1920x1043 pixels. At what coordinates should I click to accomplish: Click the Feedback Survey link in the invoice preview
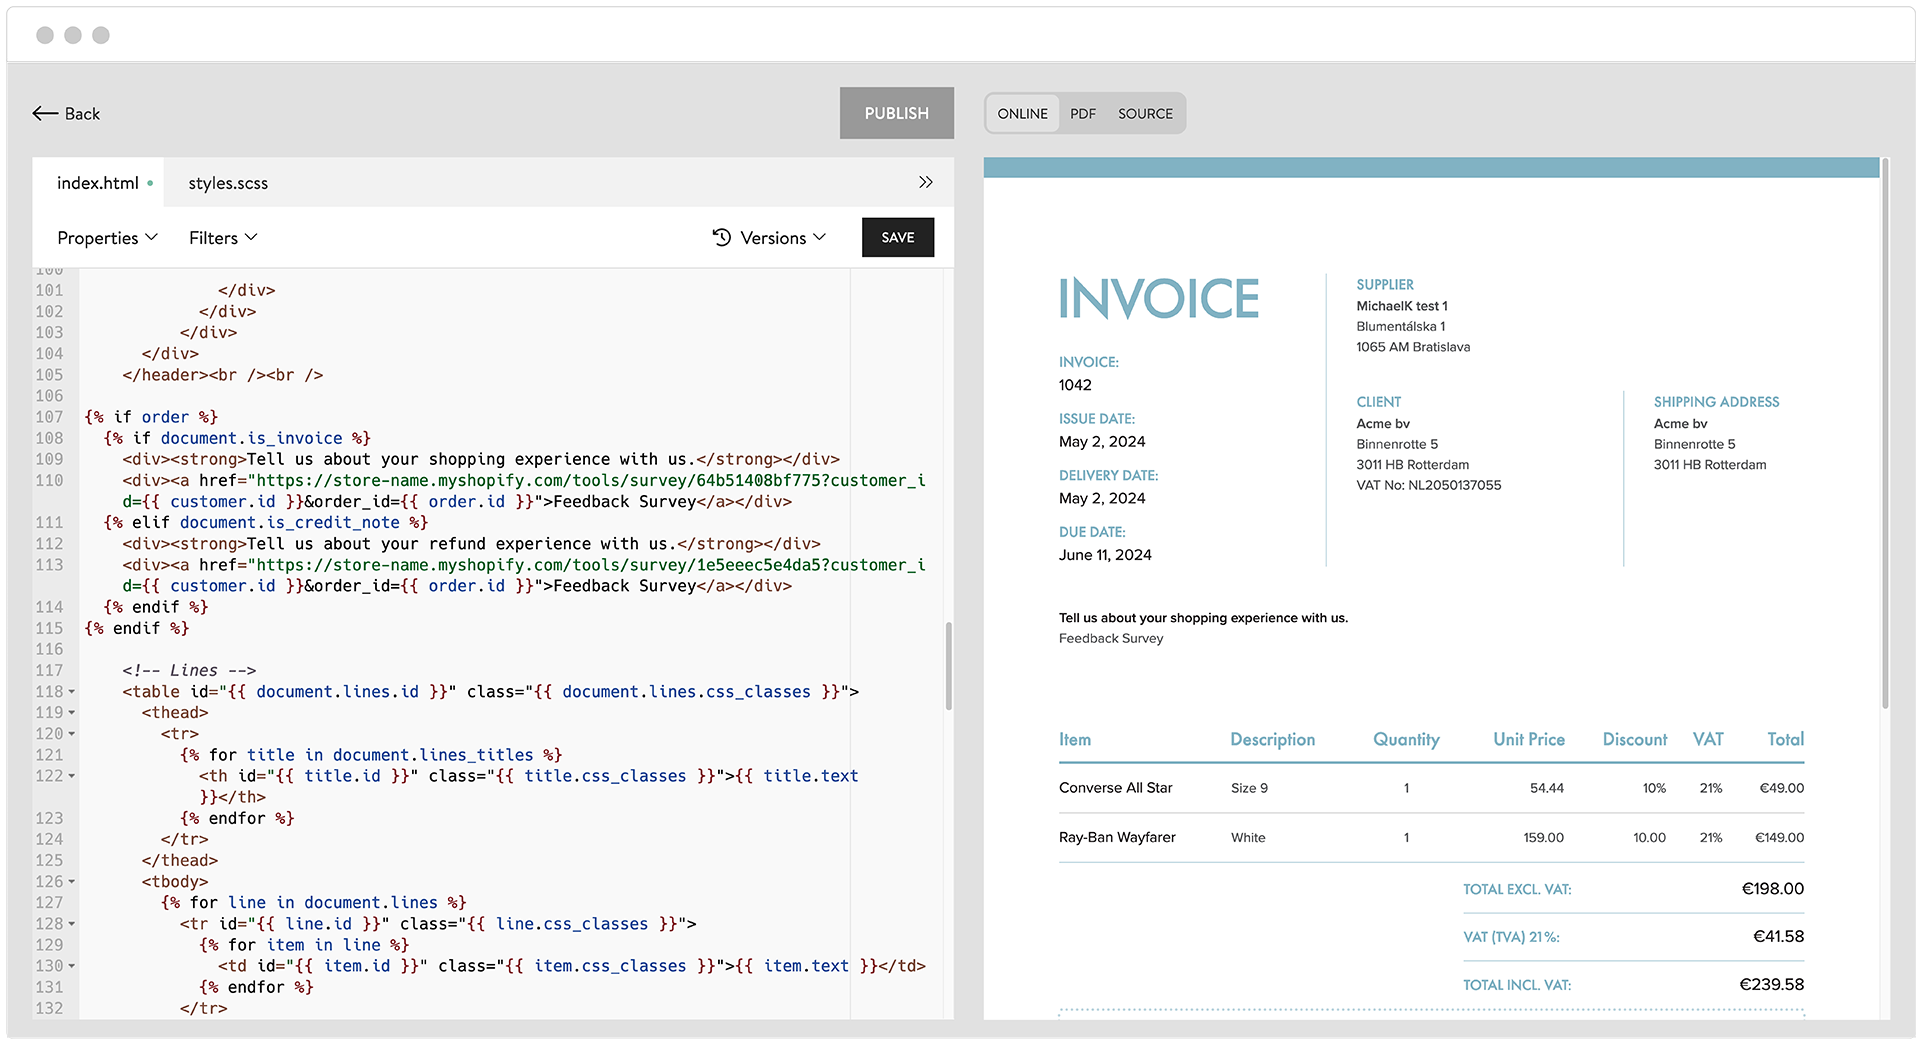[x=1110, y=638]
